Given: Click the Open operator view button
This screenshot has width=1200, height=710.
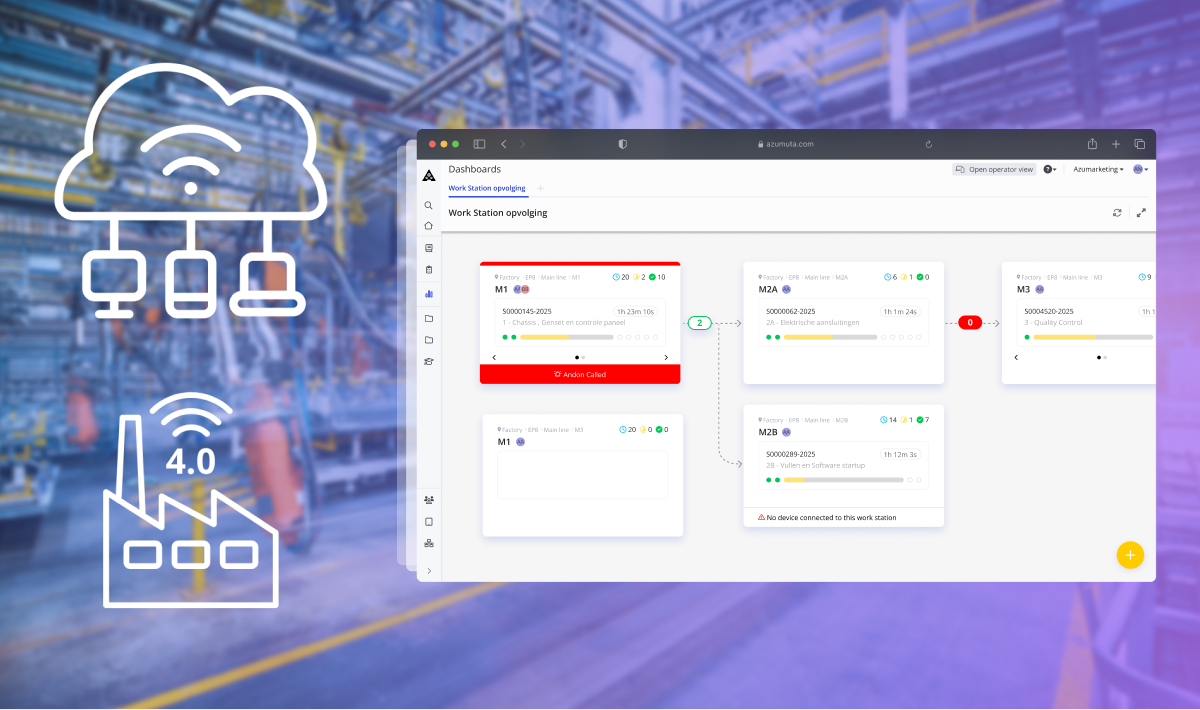Looking at the screenshot, I should [993, 169].
